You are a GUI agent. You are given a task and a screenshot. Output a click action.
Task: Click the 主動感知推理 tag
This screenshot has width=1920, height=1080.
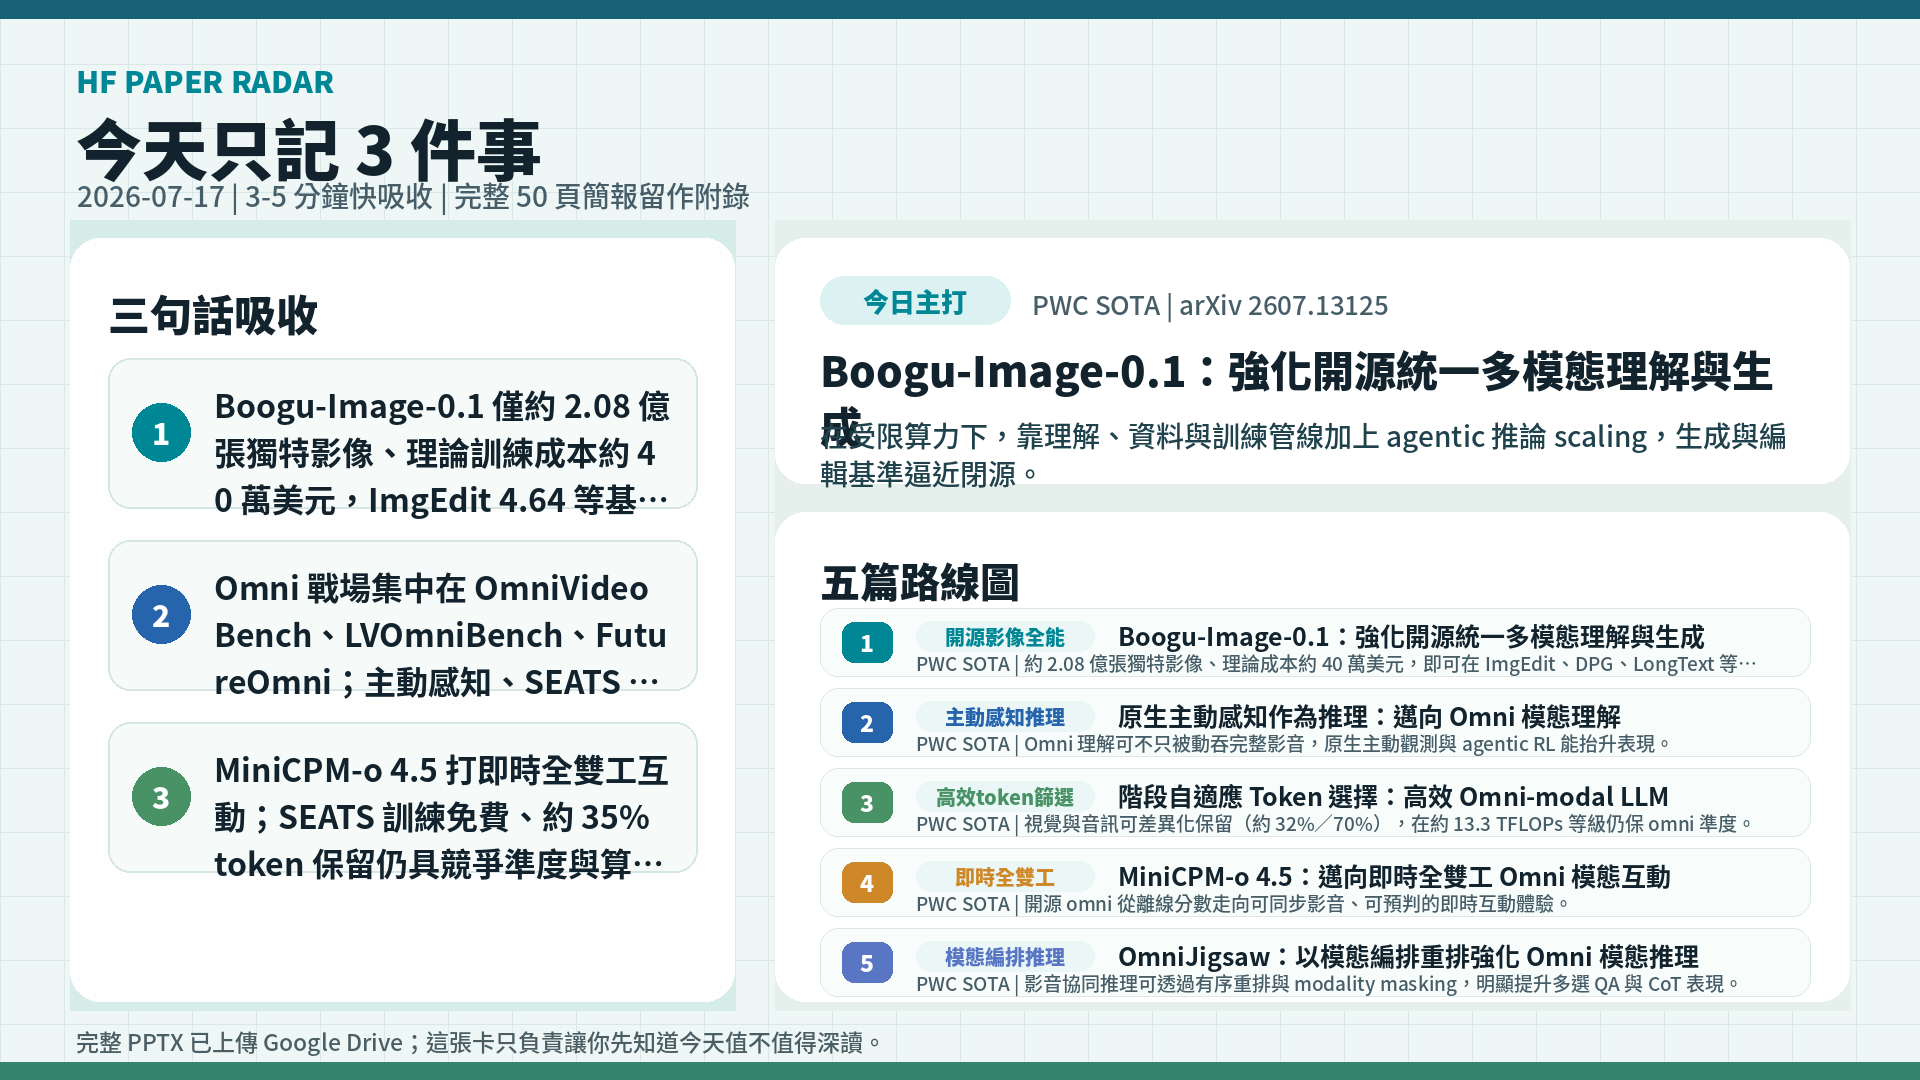(1005, 717)
